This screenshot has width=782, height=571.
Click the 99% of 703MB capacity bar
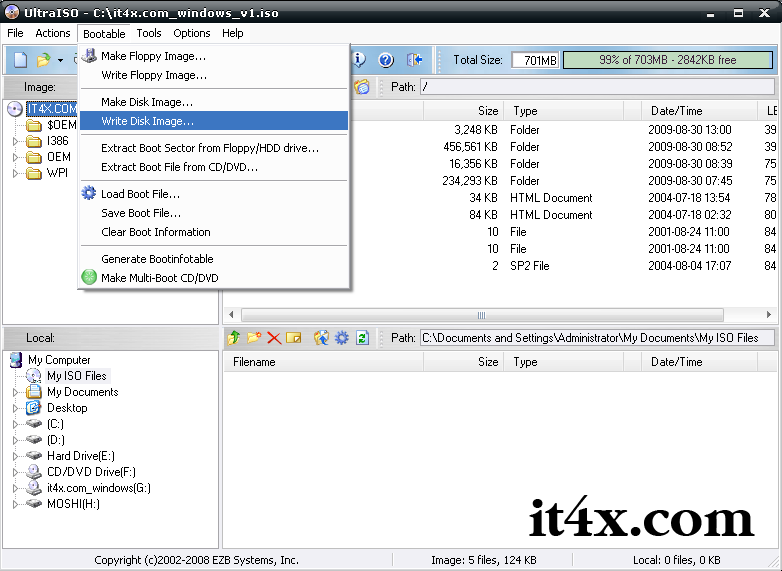[x=667, y=60]
